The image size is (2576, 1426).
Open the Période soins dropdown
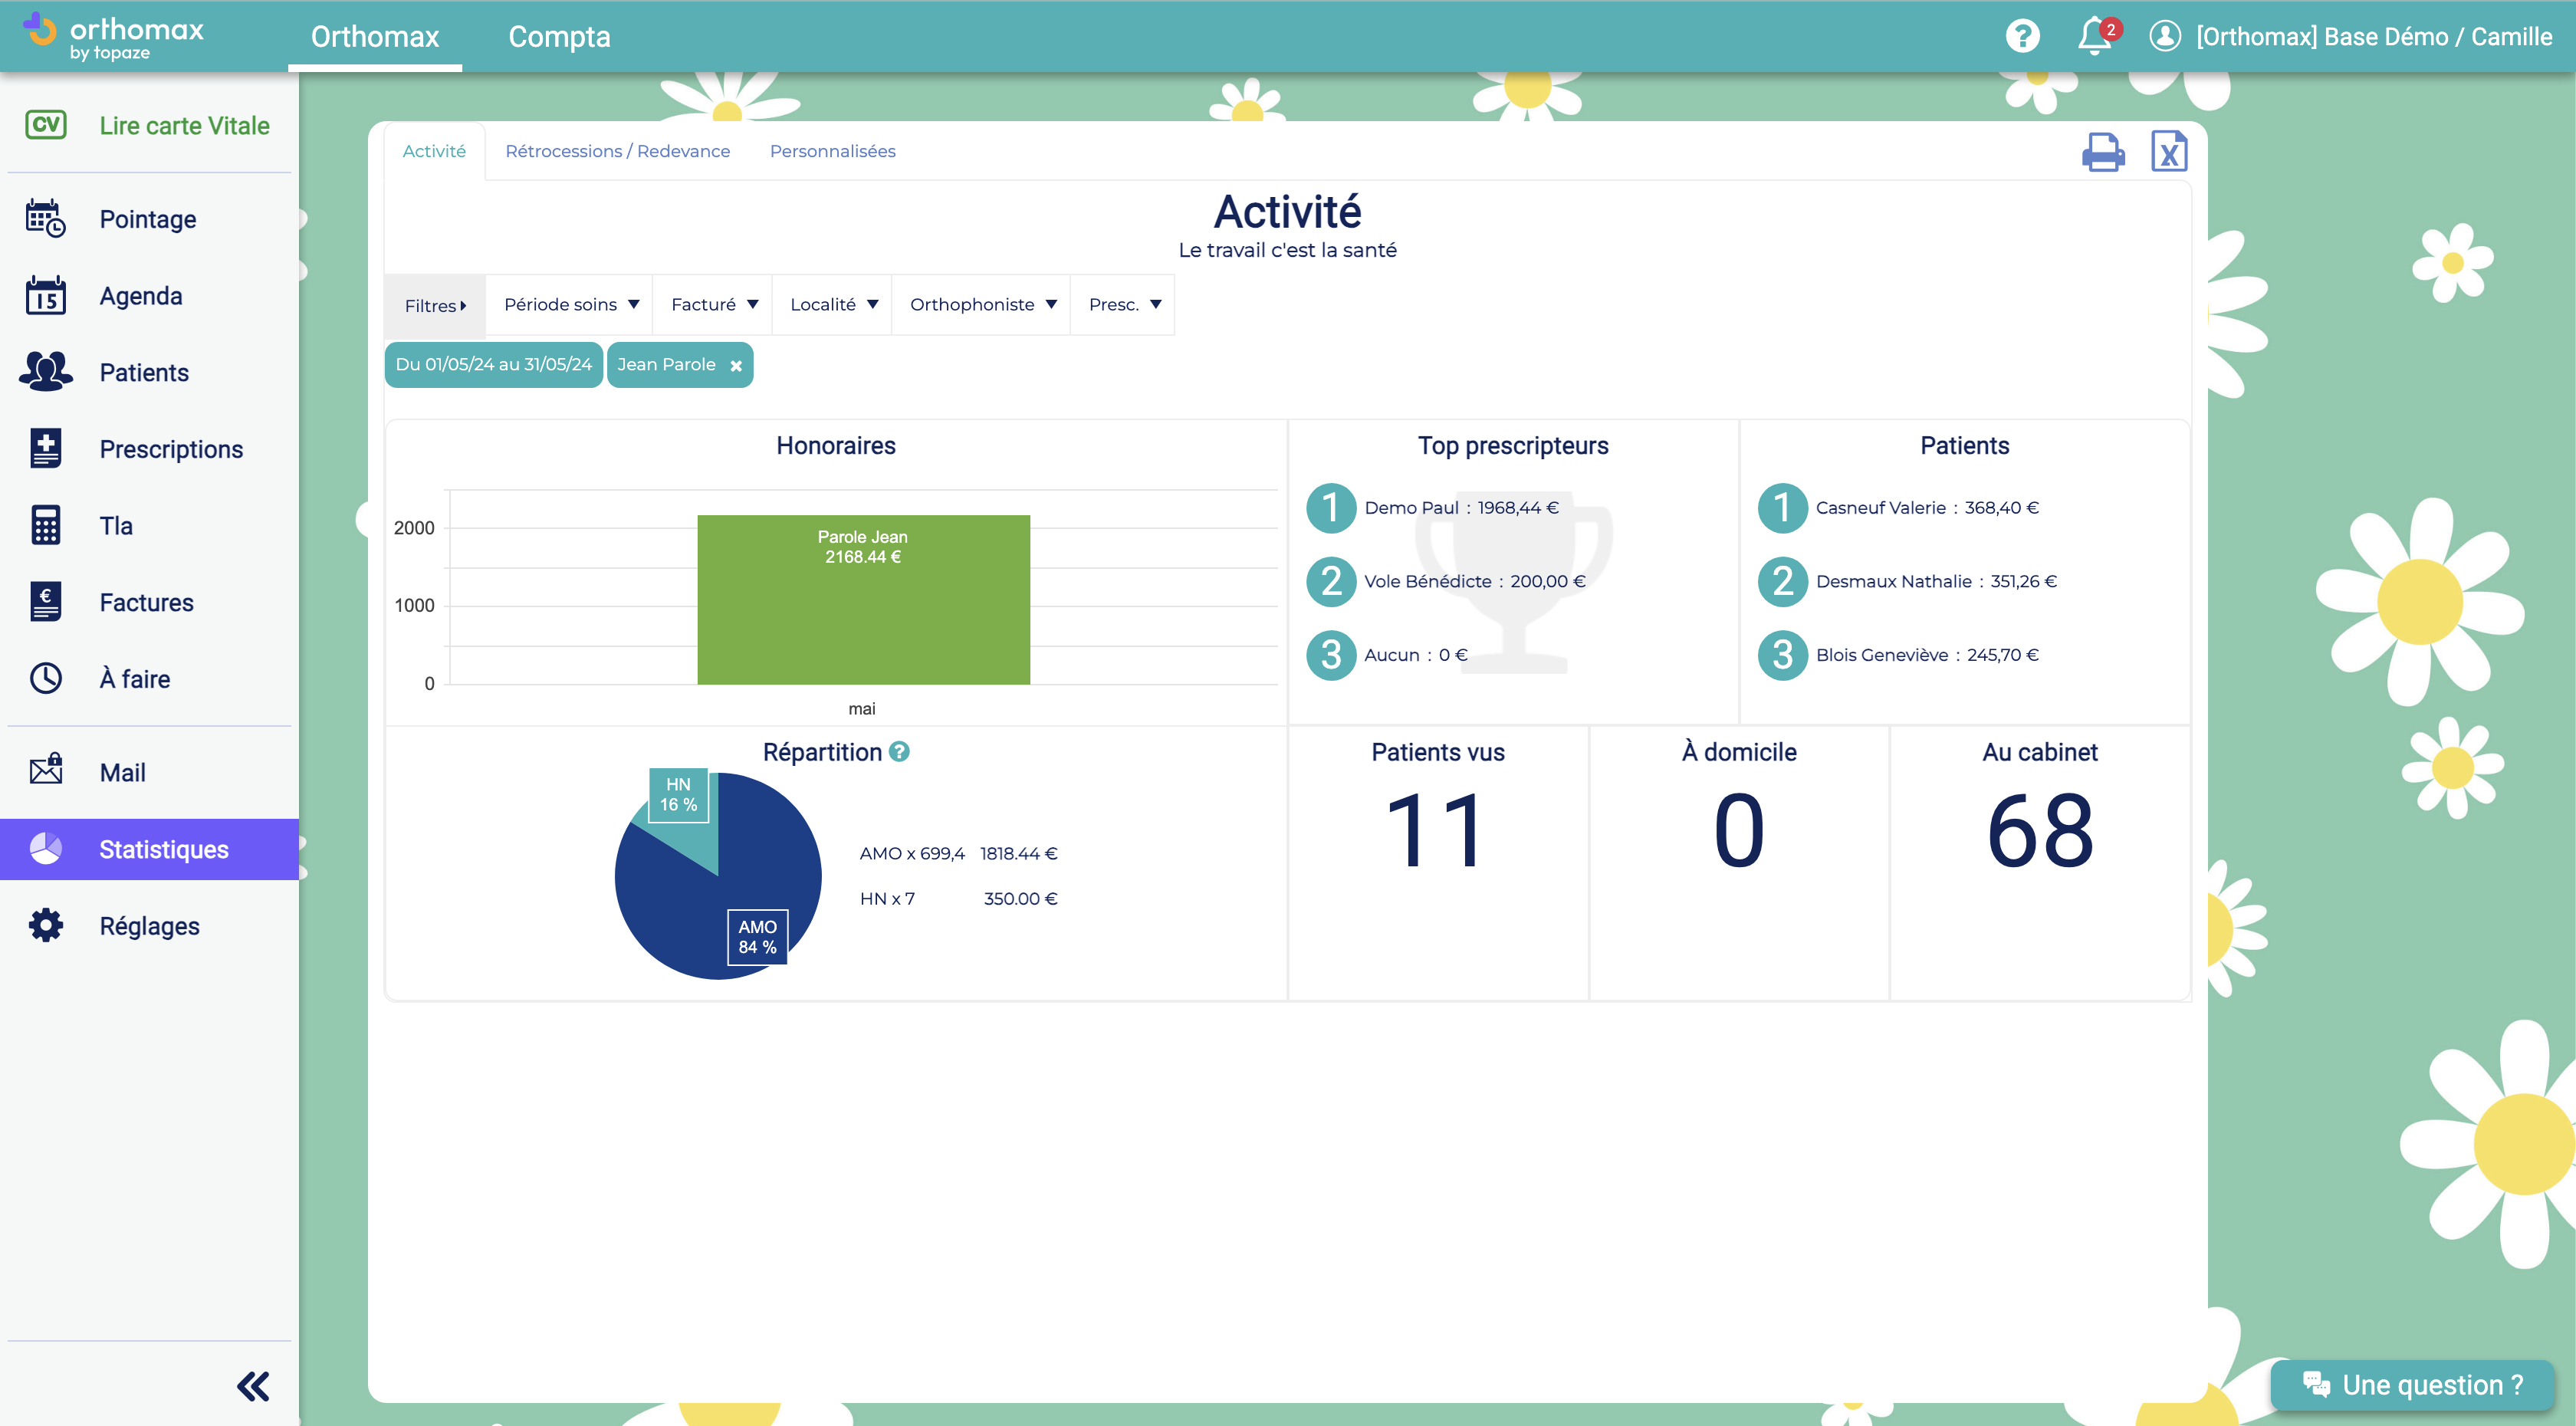571,304
